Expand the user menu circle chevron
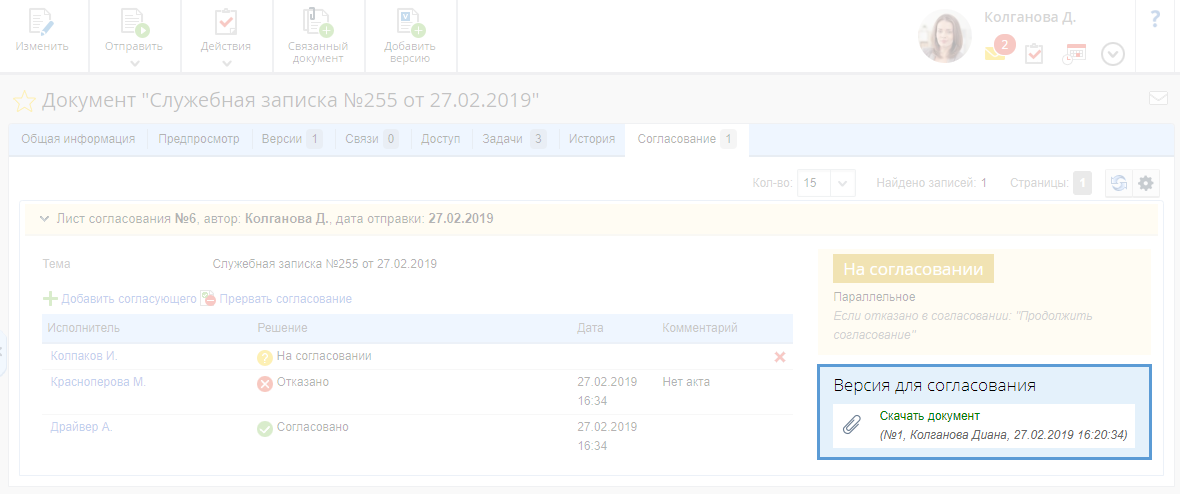Screen dimensions: 1180x494 pos(1112,54)
